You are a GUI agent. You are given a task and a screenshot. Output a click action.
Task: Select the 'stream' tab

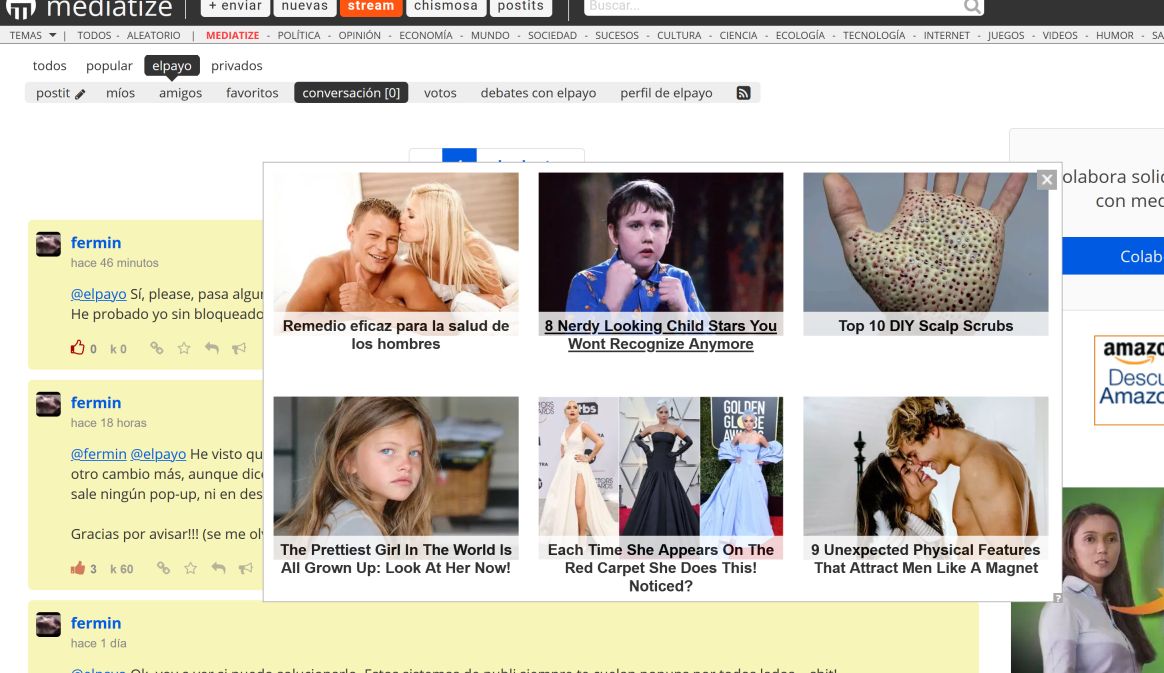coord(371,7)
